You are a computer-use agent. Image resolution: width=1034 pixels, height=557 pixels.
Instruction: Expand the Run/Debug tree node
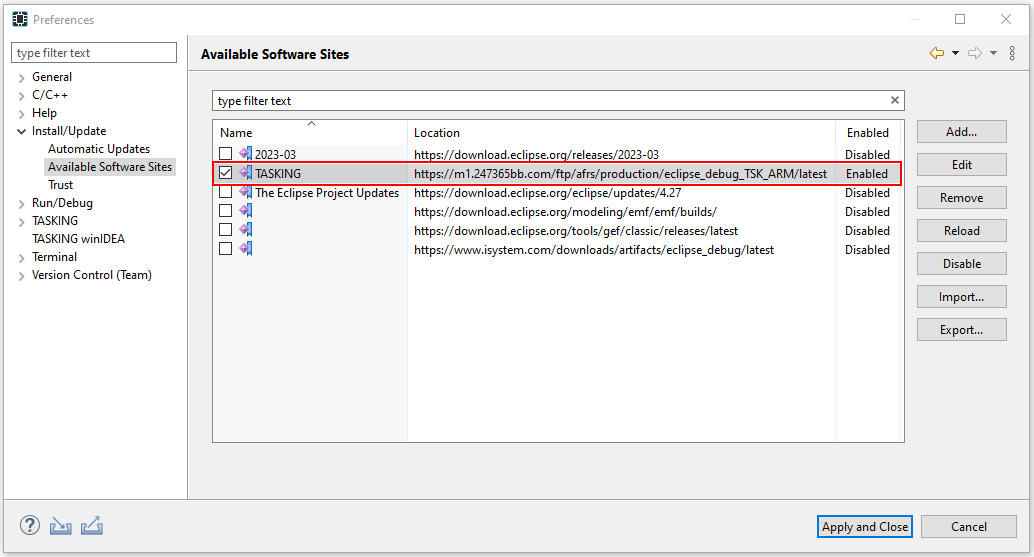(22, 204)
